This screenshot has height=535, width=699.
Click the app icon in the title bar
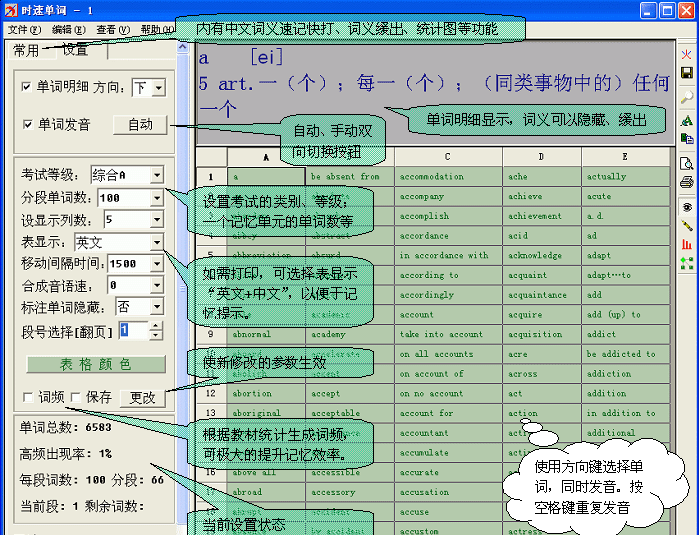pos(11,10)
